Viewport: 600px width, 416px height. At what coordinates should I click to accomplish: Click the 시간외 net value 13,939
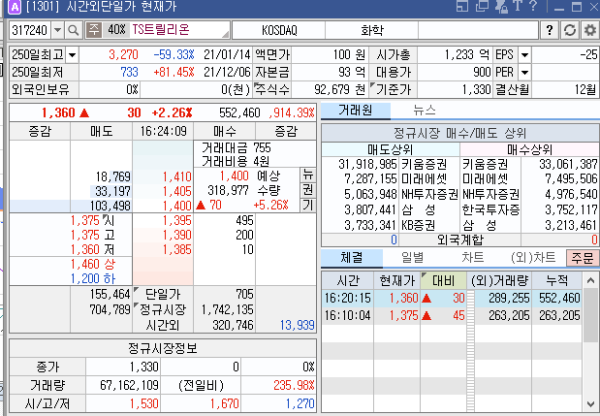297,325
